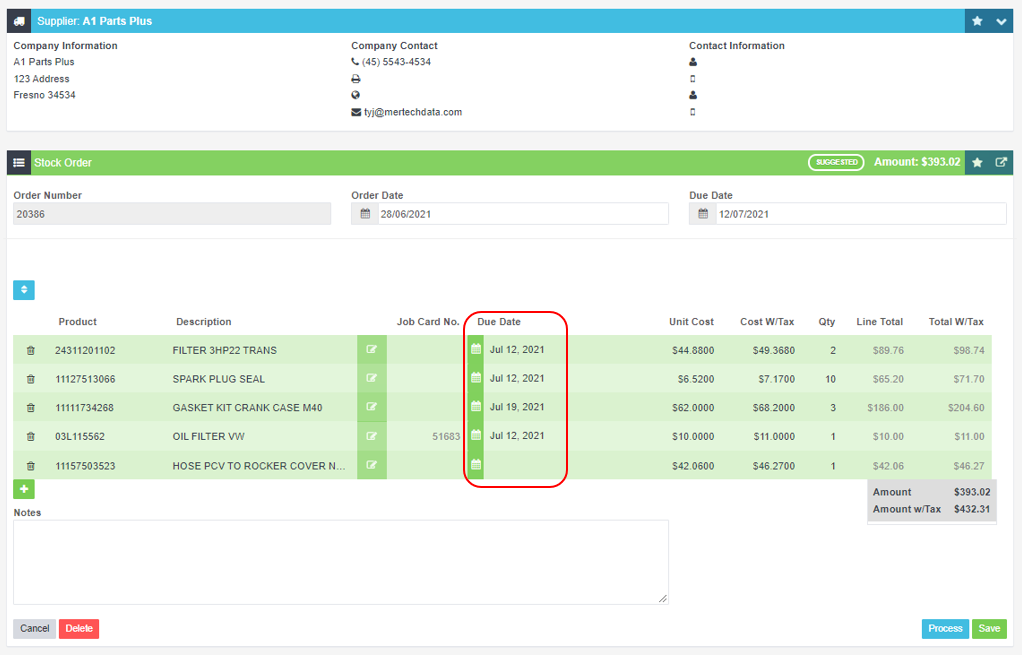Image resolution: width=1022 pixels, height=656 pixels.
Task: Click the Jul 19, 2021 due date
Action: coord(517,407)
